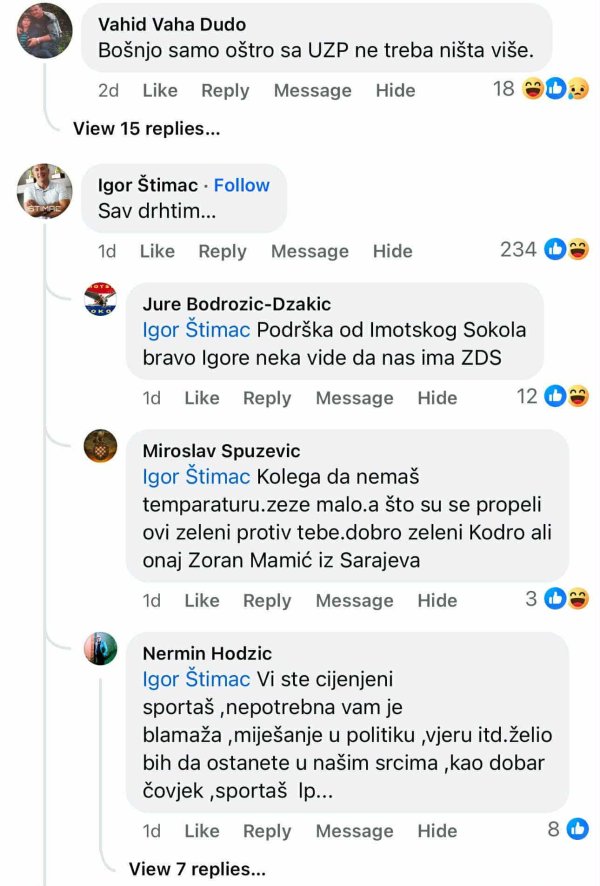600x886 pixels.
Task: Open Jure Bodrozic-Dzakic's avatar
Action: (100, 300)
